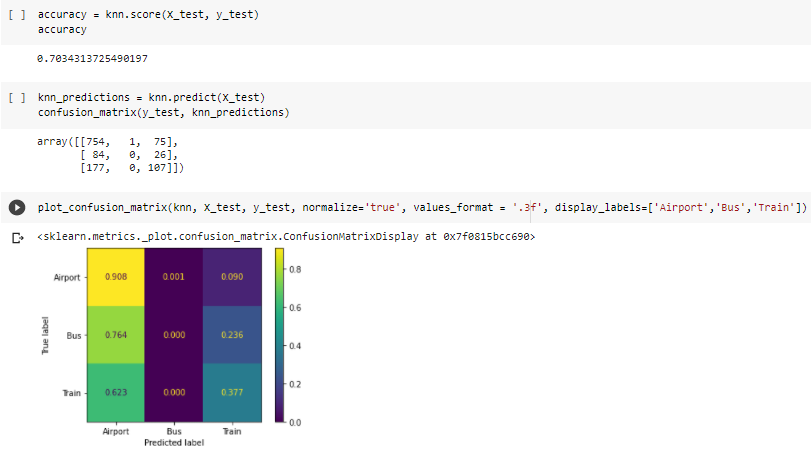This screenshot has width=811, height=451.
Task: Run the knn.predict cell via its brackets
Action: (x=16, y=97)
